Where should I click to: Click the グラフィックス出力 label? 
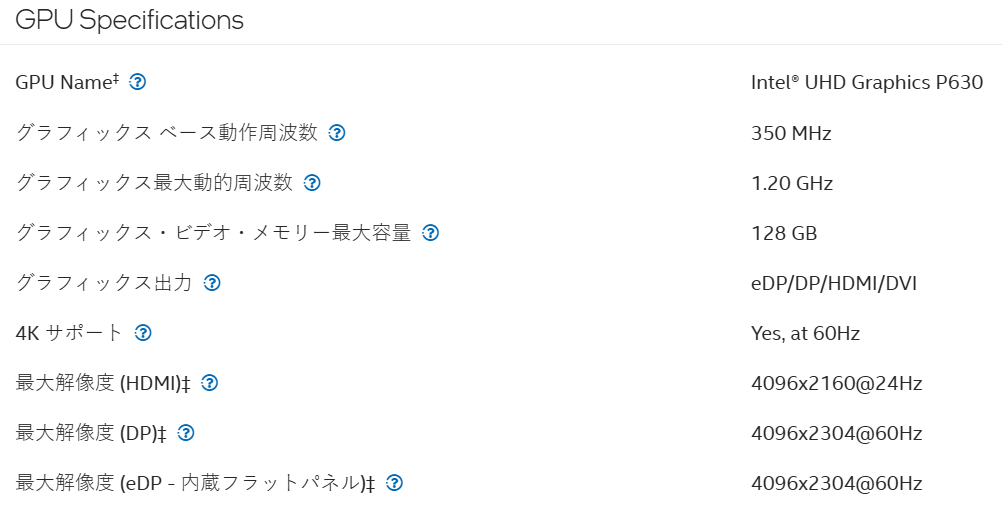point(104,282)
